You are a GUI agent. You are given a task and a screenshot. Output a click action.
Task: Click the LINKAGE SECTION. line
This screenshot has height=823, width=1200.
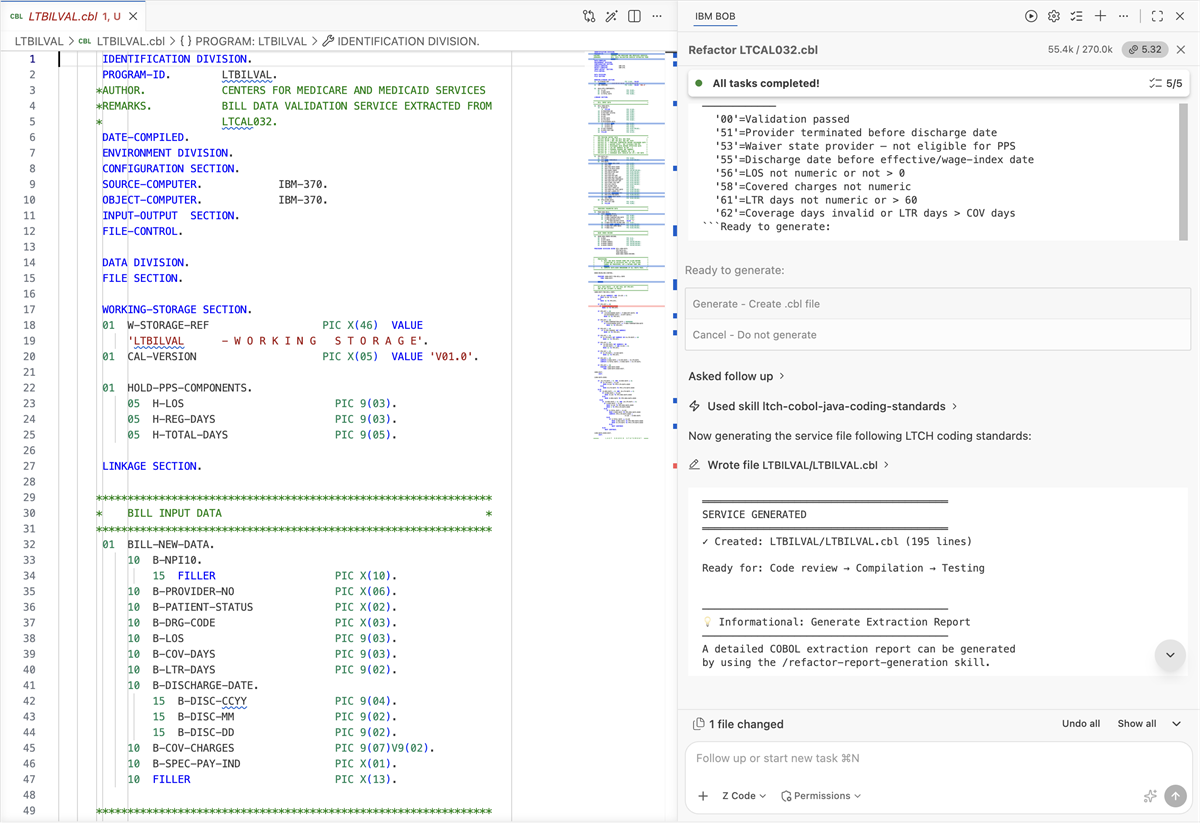point(152,466)
